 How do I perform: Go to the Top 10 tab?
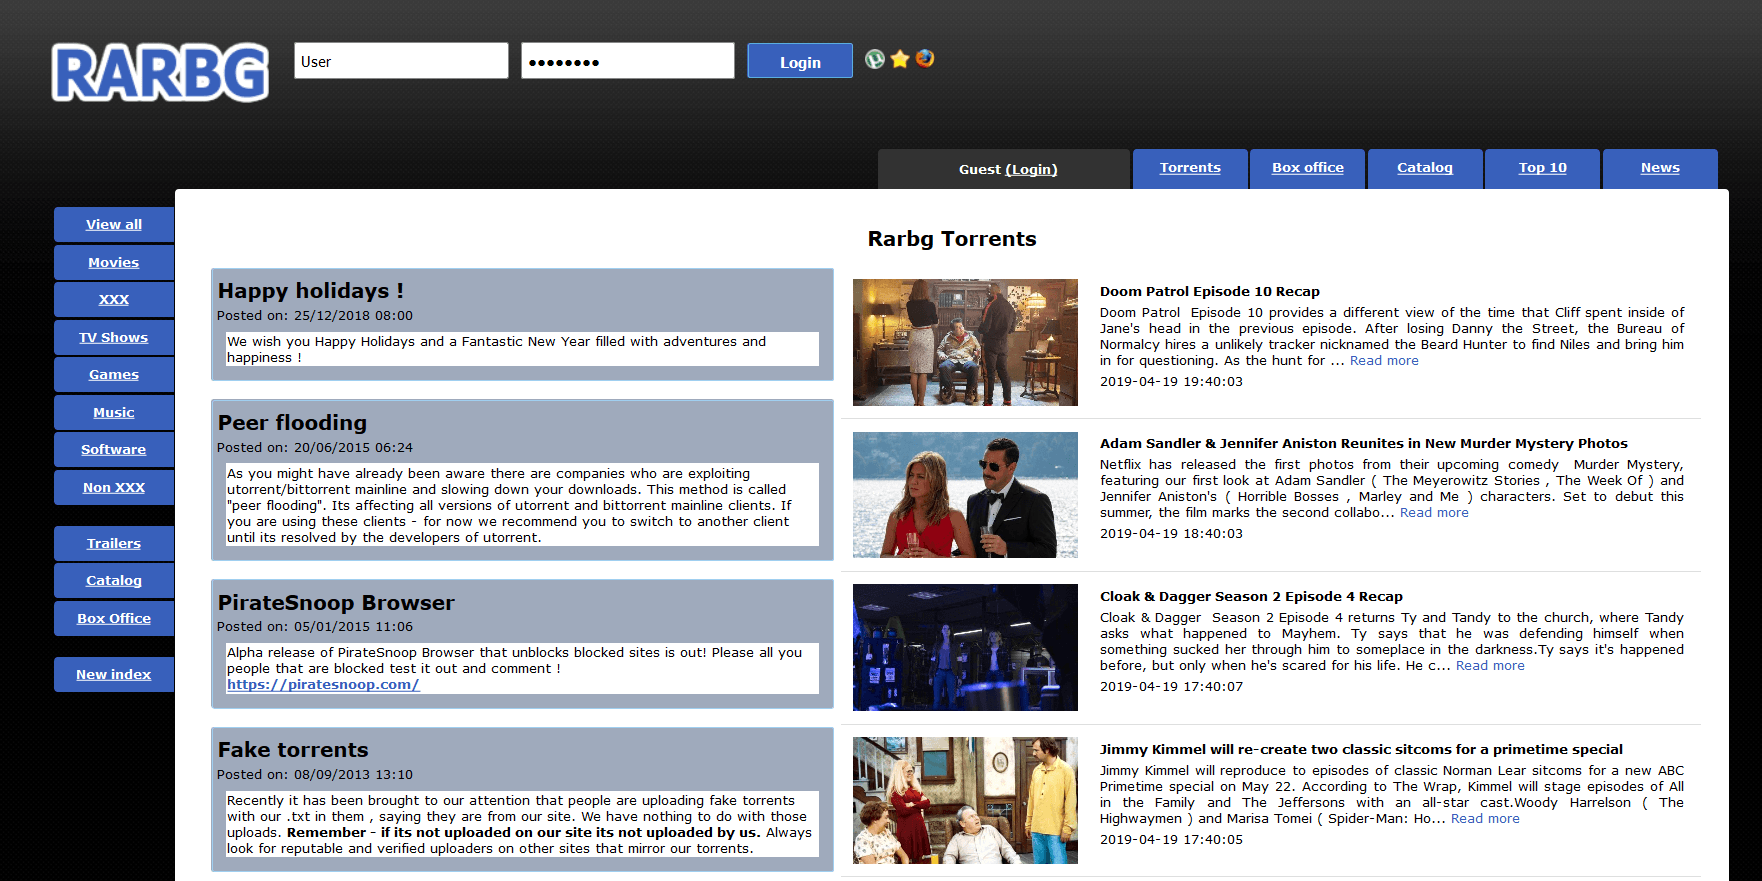[x=1543, y=168]
